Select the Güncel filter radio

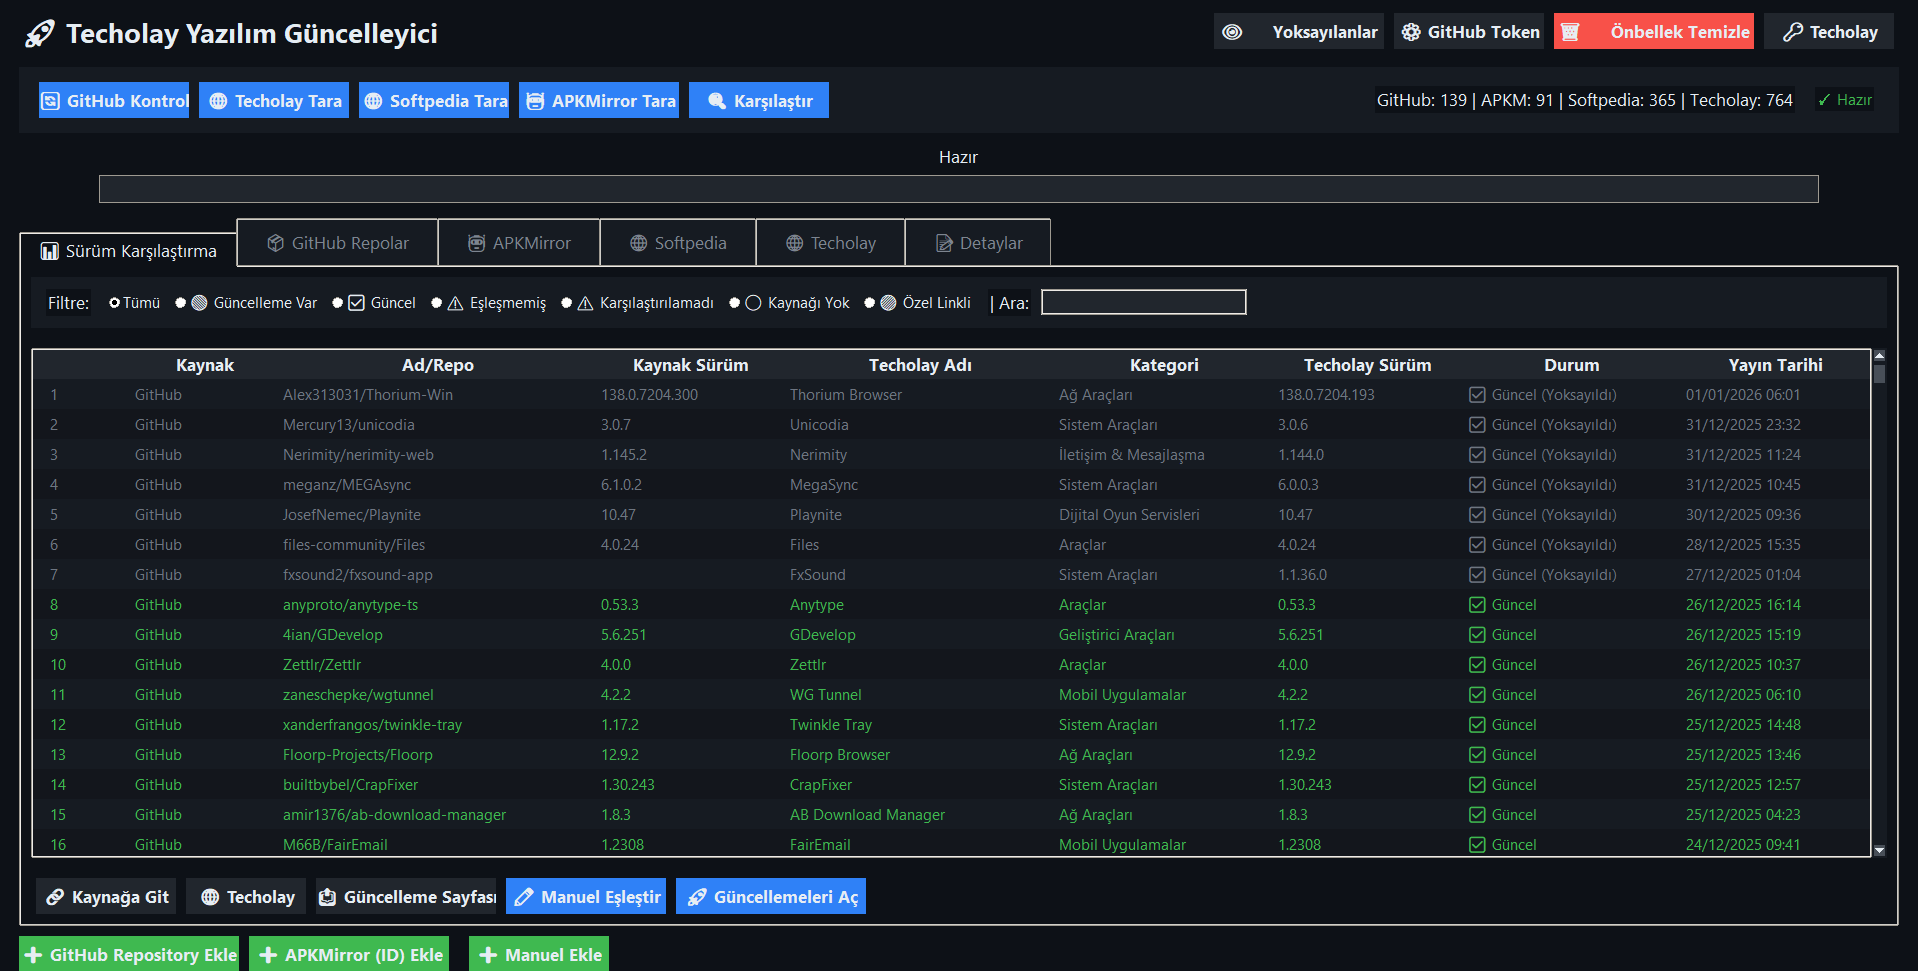click(x=338, y=303)
